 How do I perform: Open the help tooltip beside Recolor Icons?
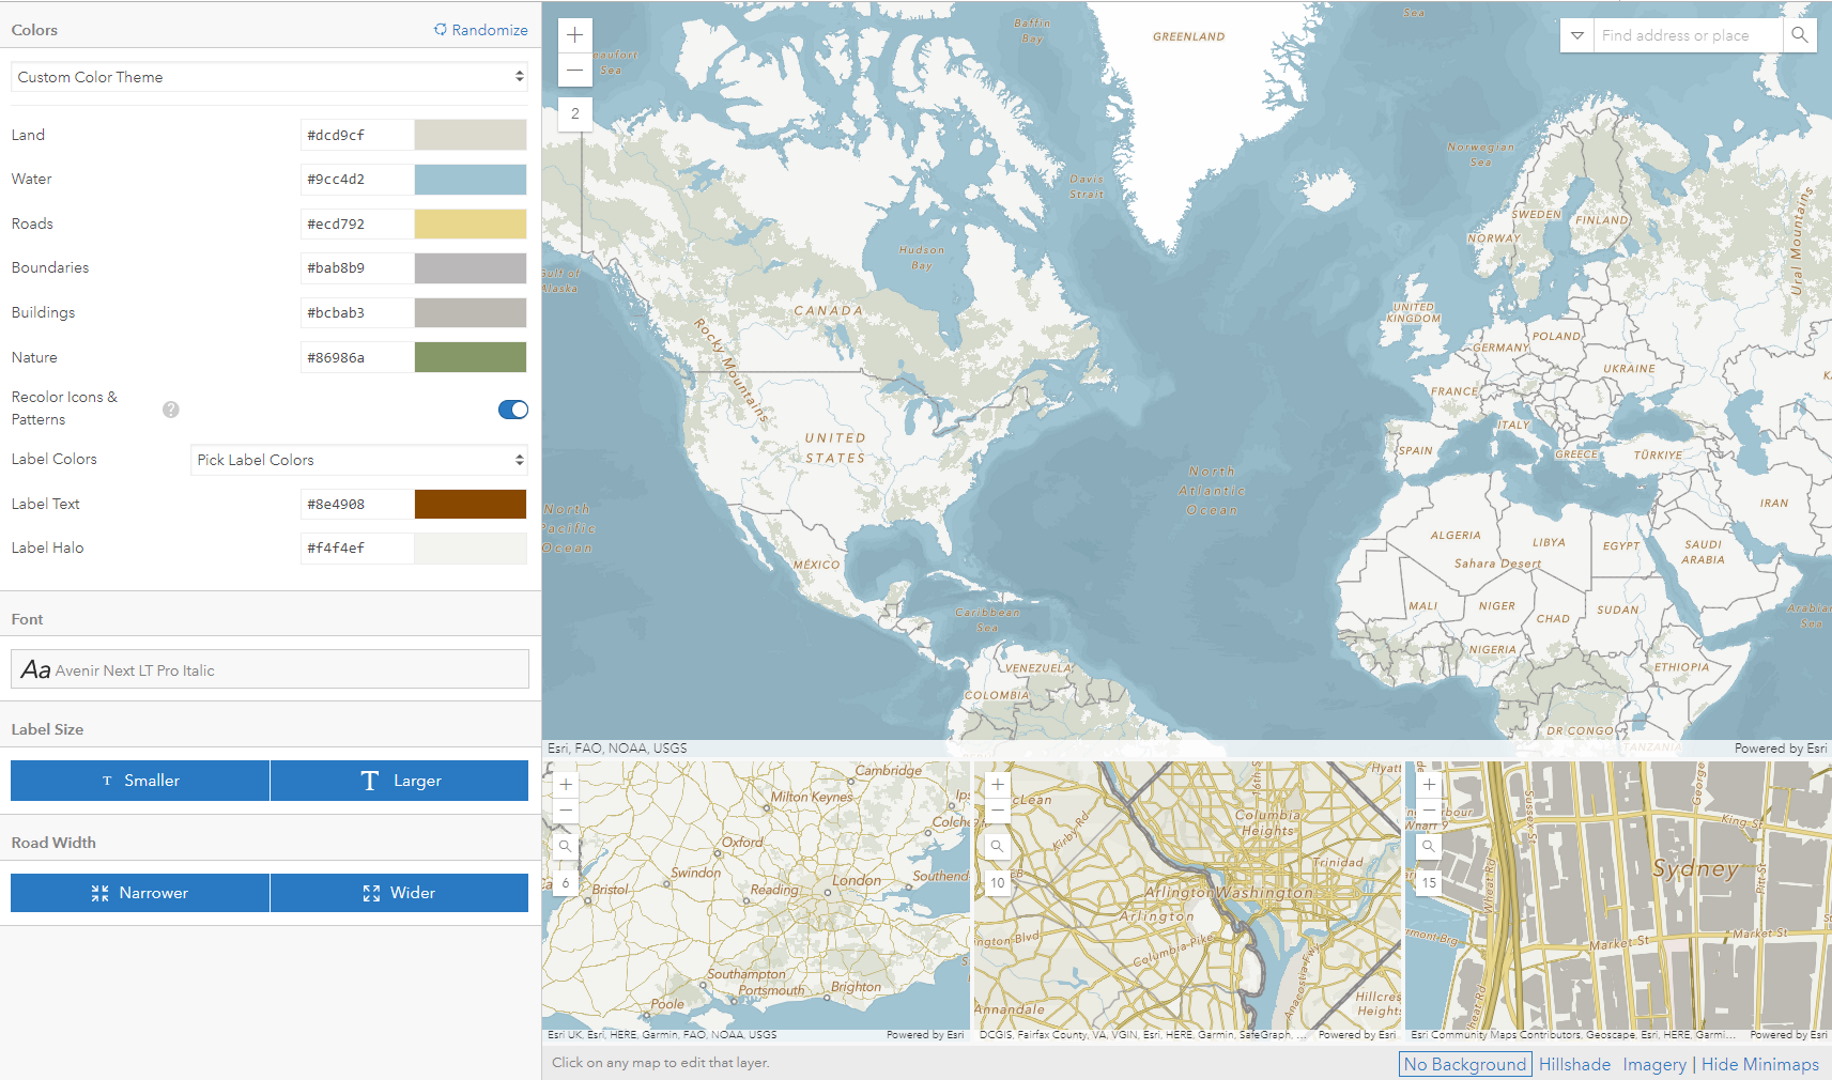[x=170, y=408]
